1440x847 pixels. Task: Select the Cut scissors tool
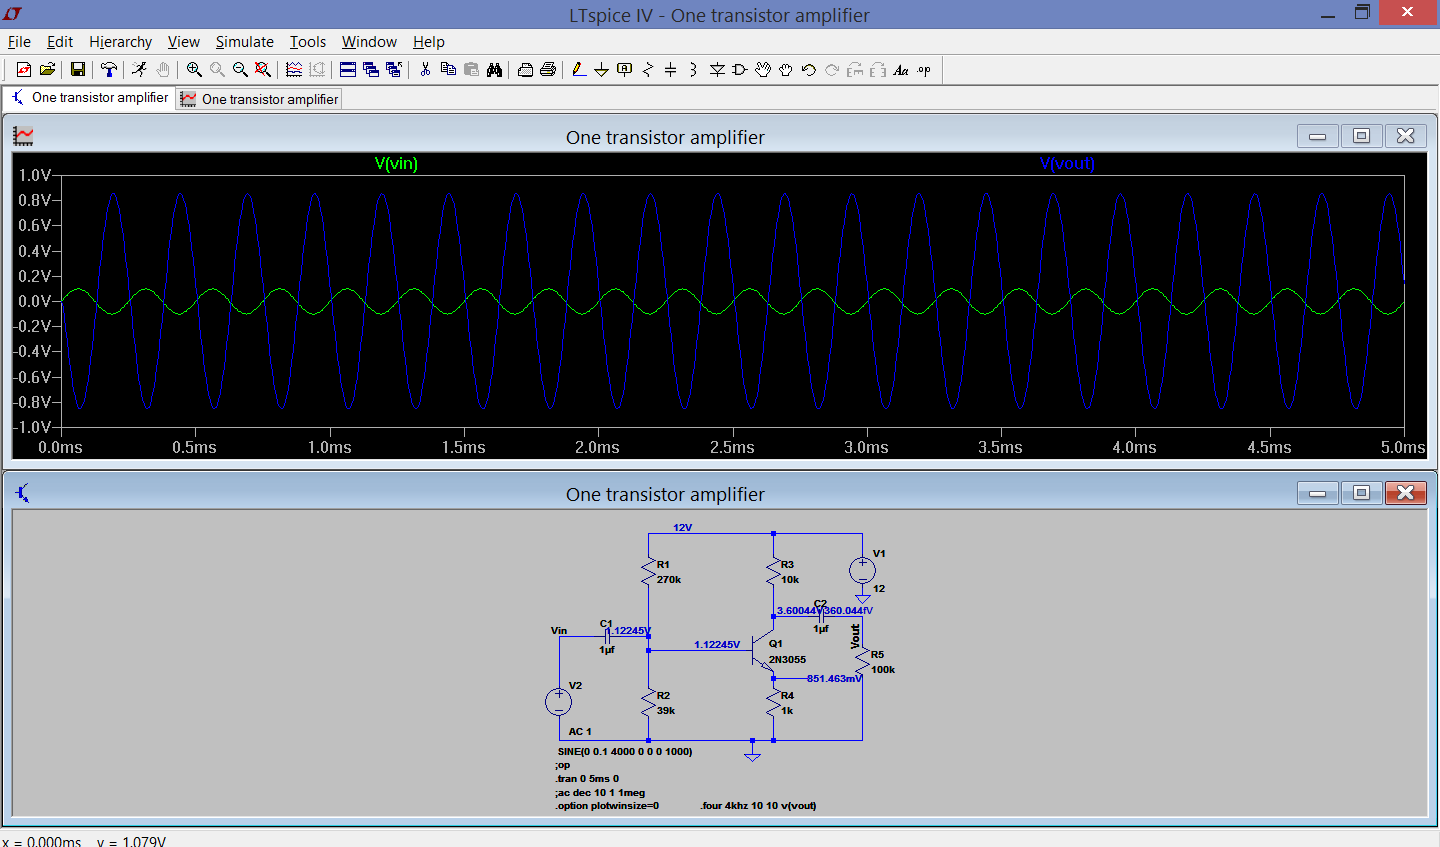coord(425,69)
